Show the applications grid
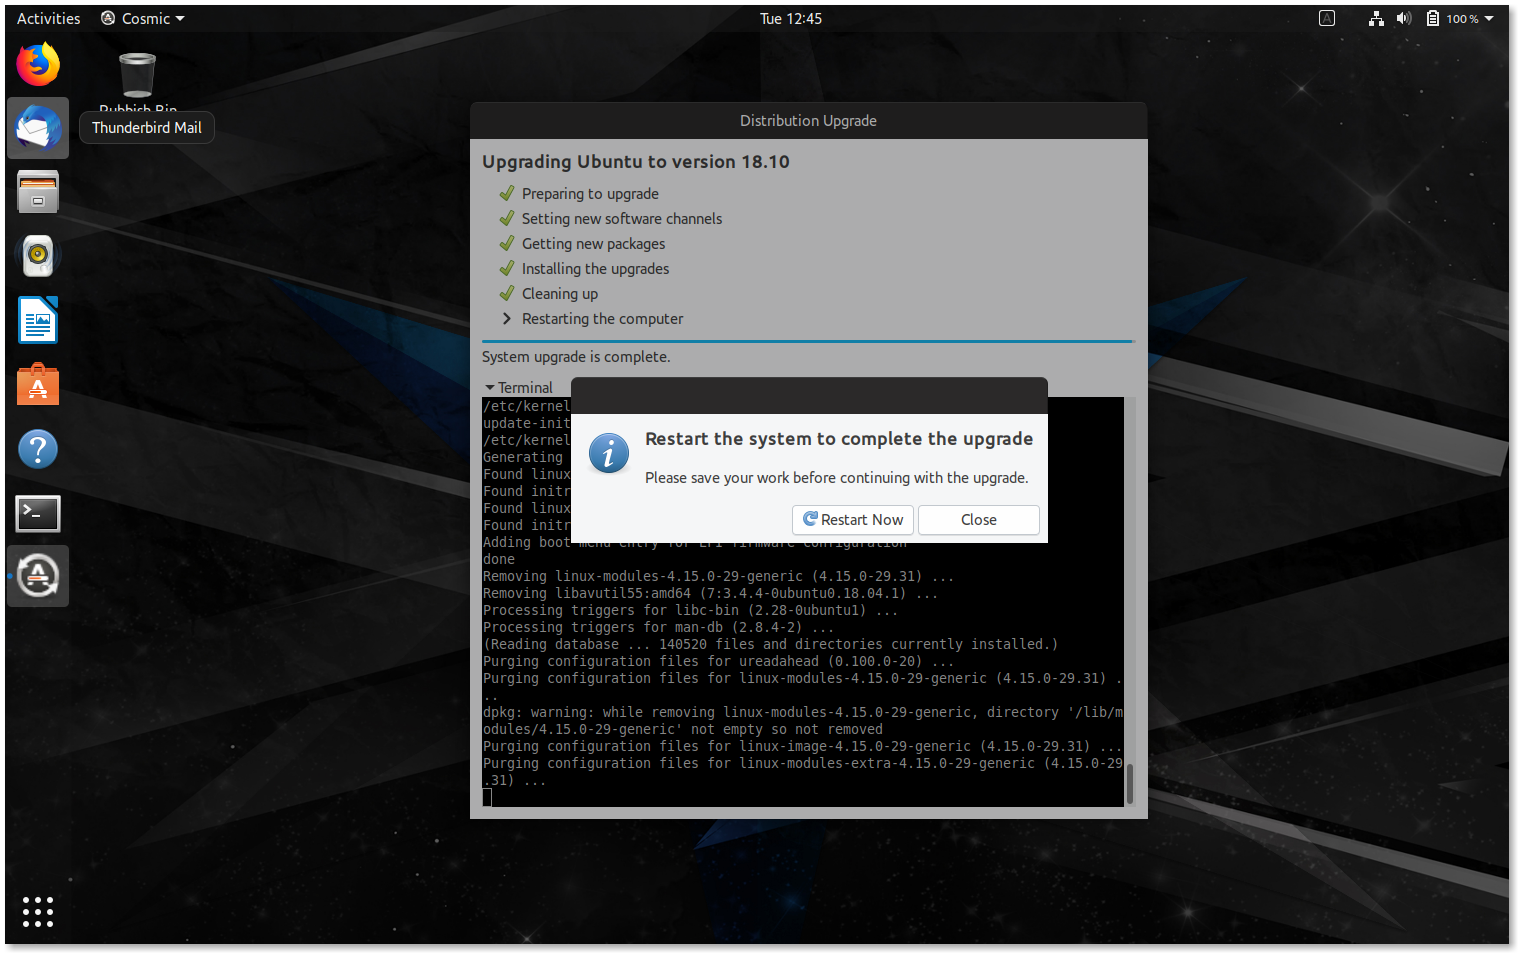 coord(38,911)
